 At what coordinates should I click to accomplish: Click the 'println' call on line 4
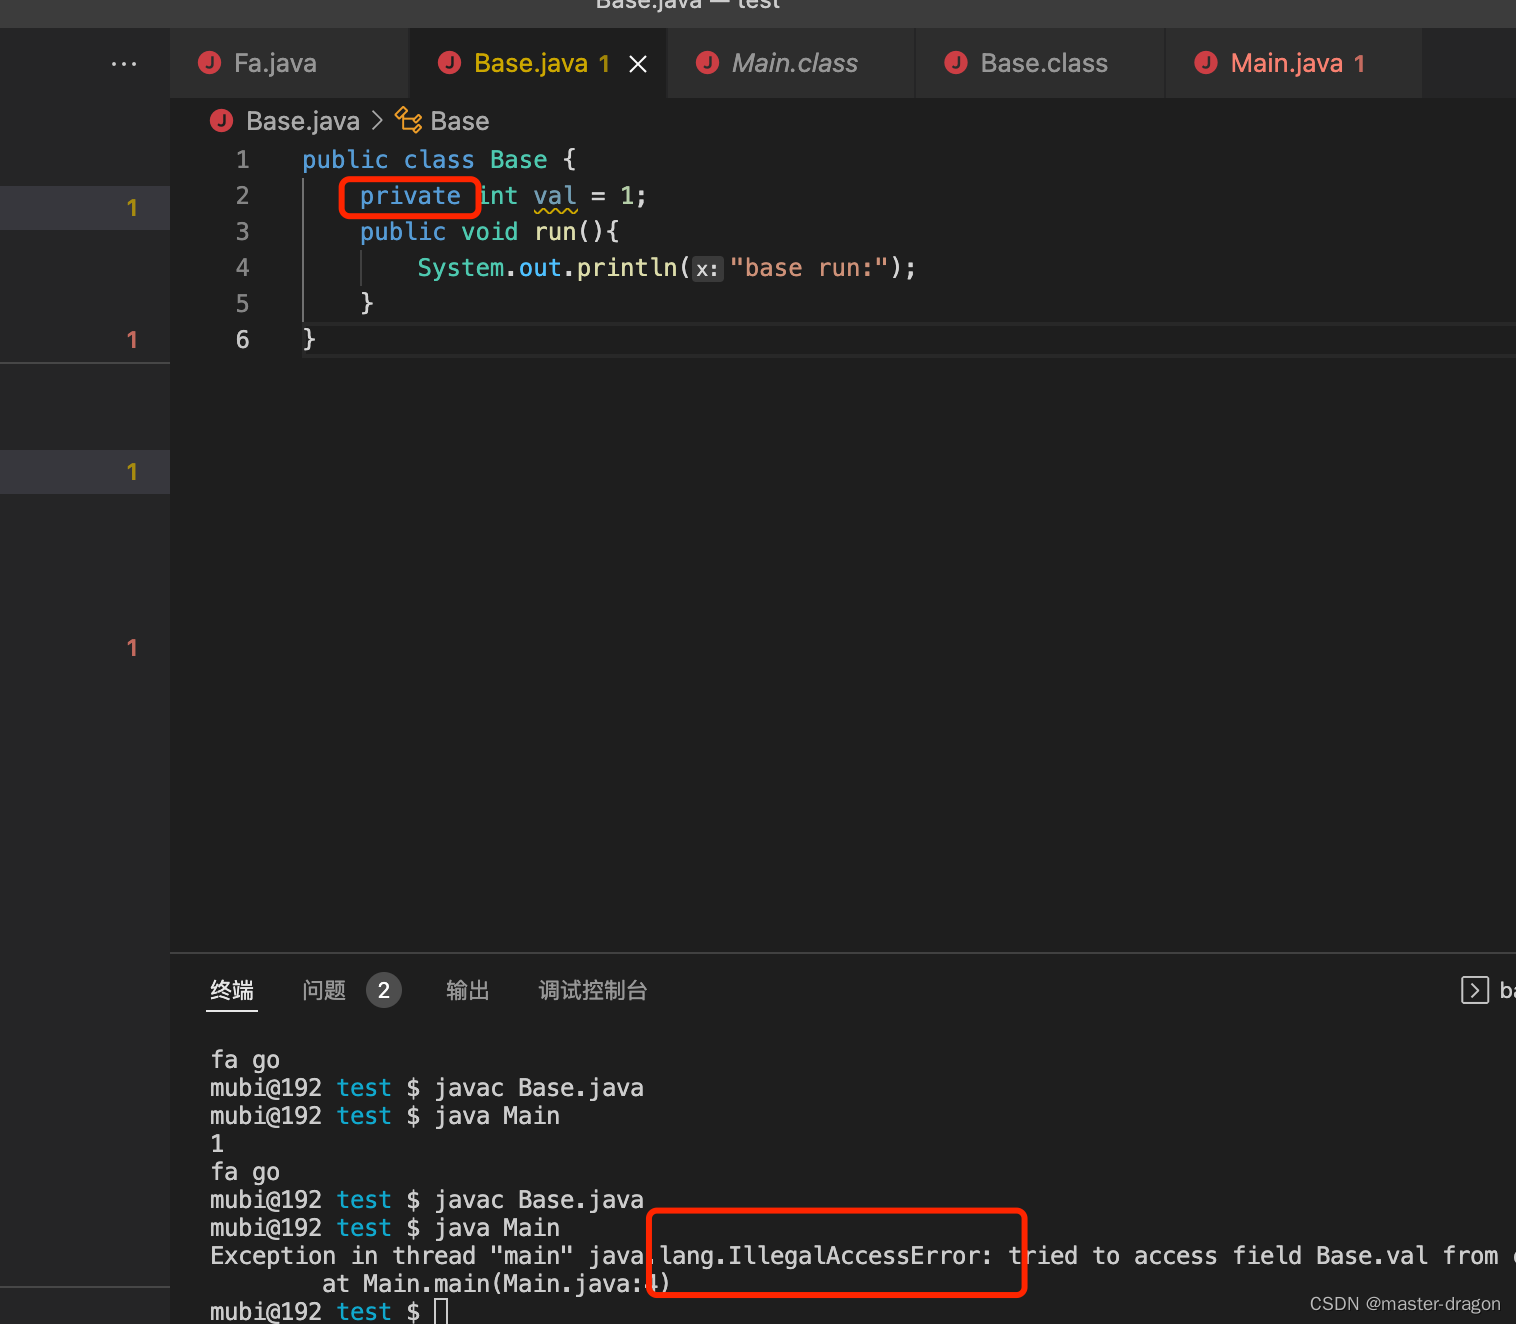(x=627, y=268)
